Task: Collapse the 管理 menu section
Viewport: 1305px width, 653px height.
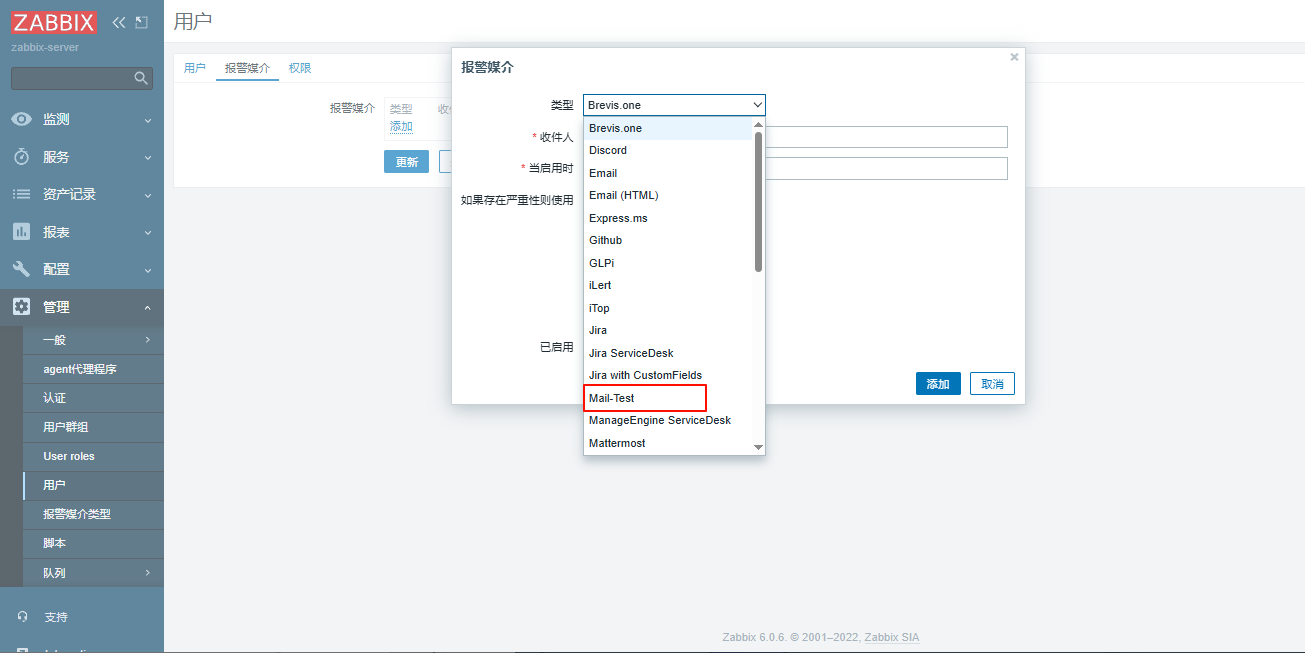Action: click(82, 307)
